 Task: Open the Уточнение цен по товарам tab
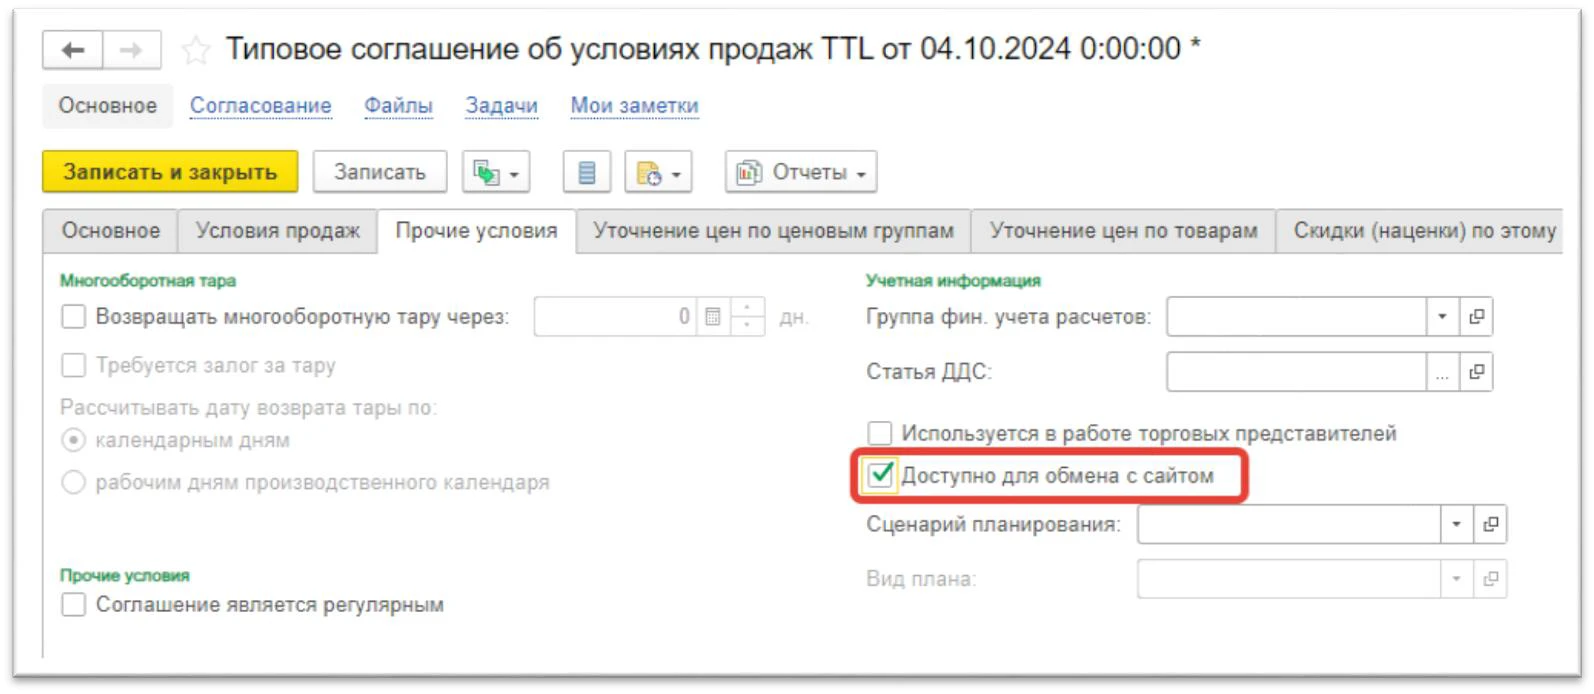click(1123, 231)
